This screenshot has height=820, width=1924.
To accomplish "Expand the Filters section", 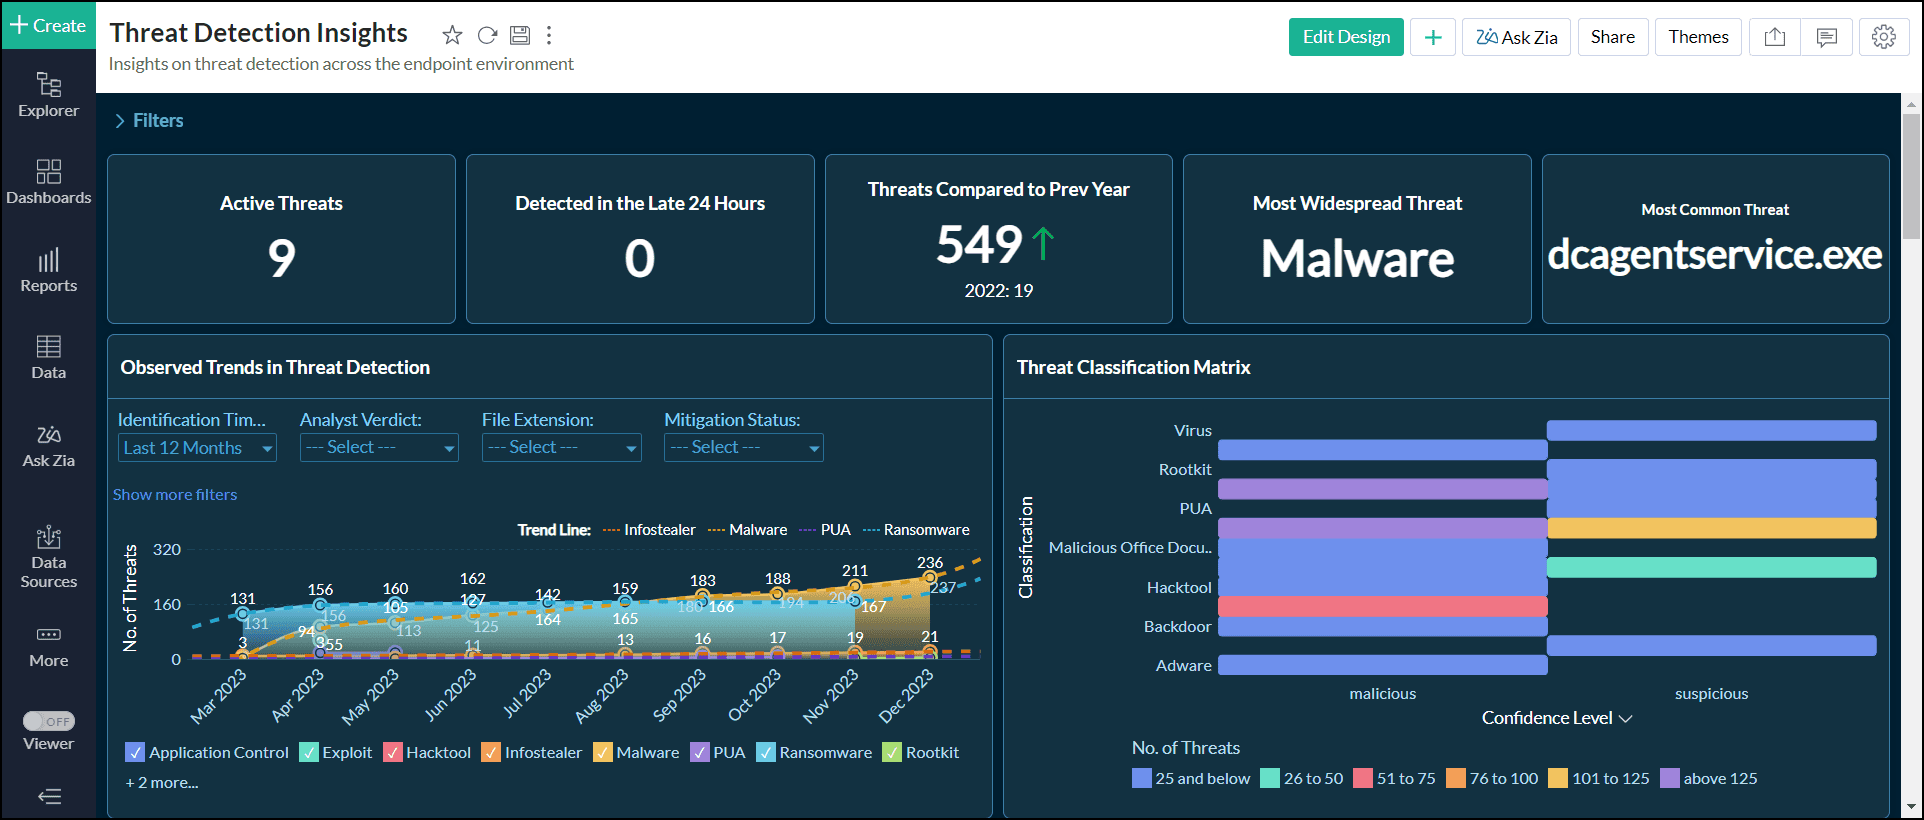I will click(148, 120).
